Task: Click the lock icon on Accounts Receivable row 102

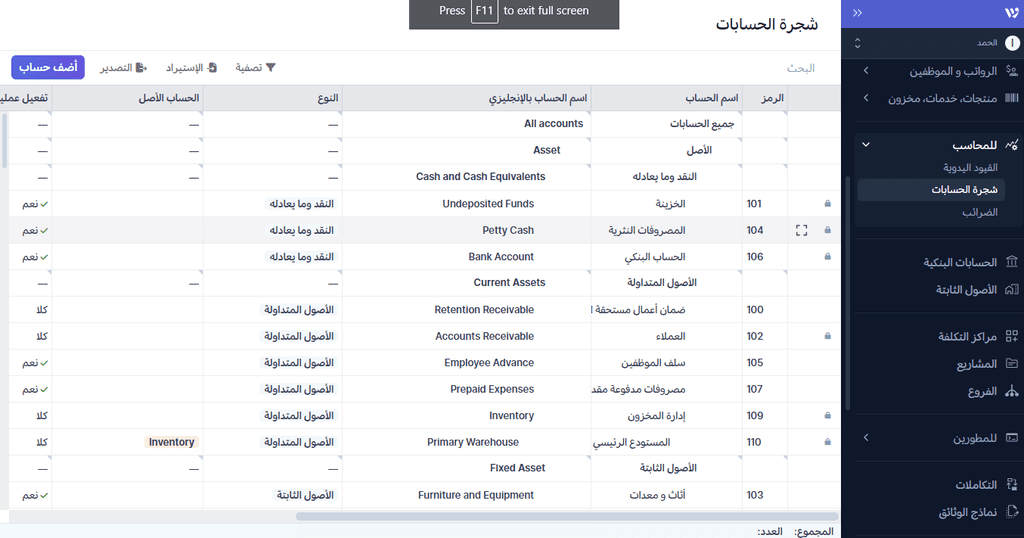Action: (x=827, y=336)
